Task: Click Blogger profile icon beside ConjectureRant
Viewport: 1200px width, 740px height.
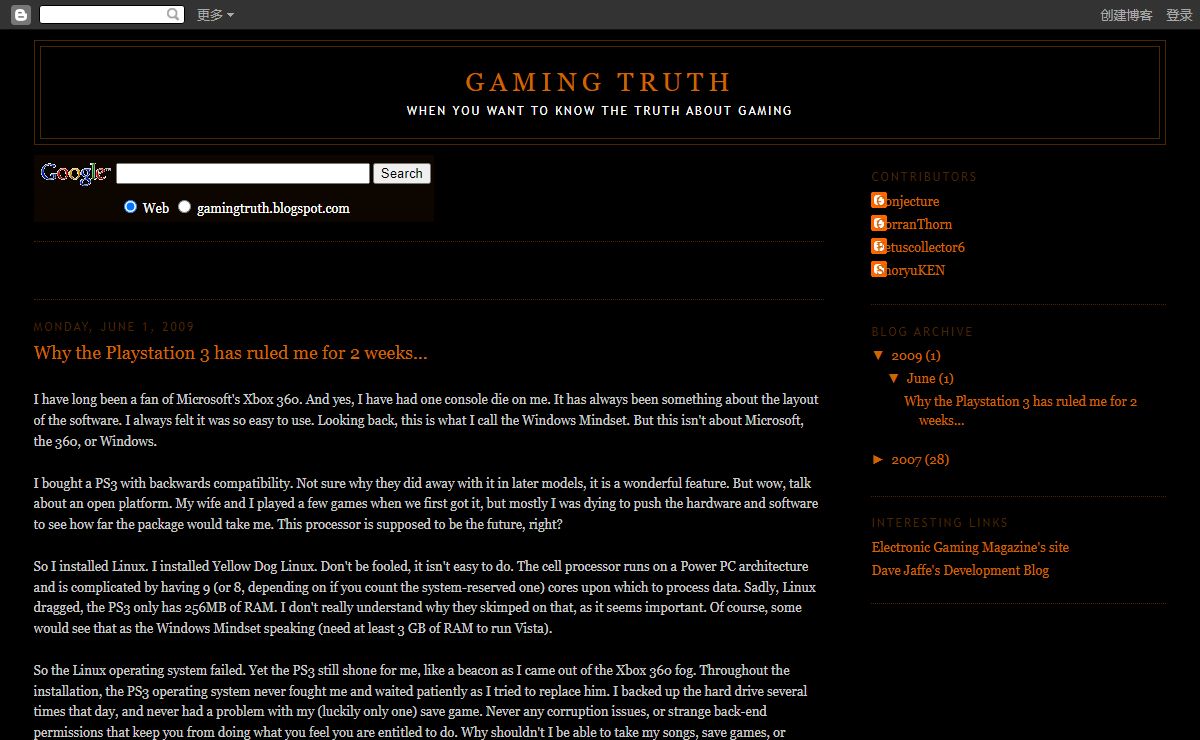Action: (x=879, y=200)
